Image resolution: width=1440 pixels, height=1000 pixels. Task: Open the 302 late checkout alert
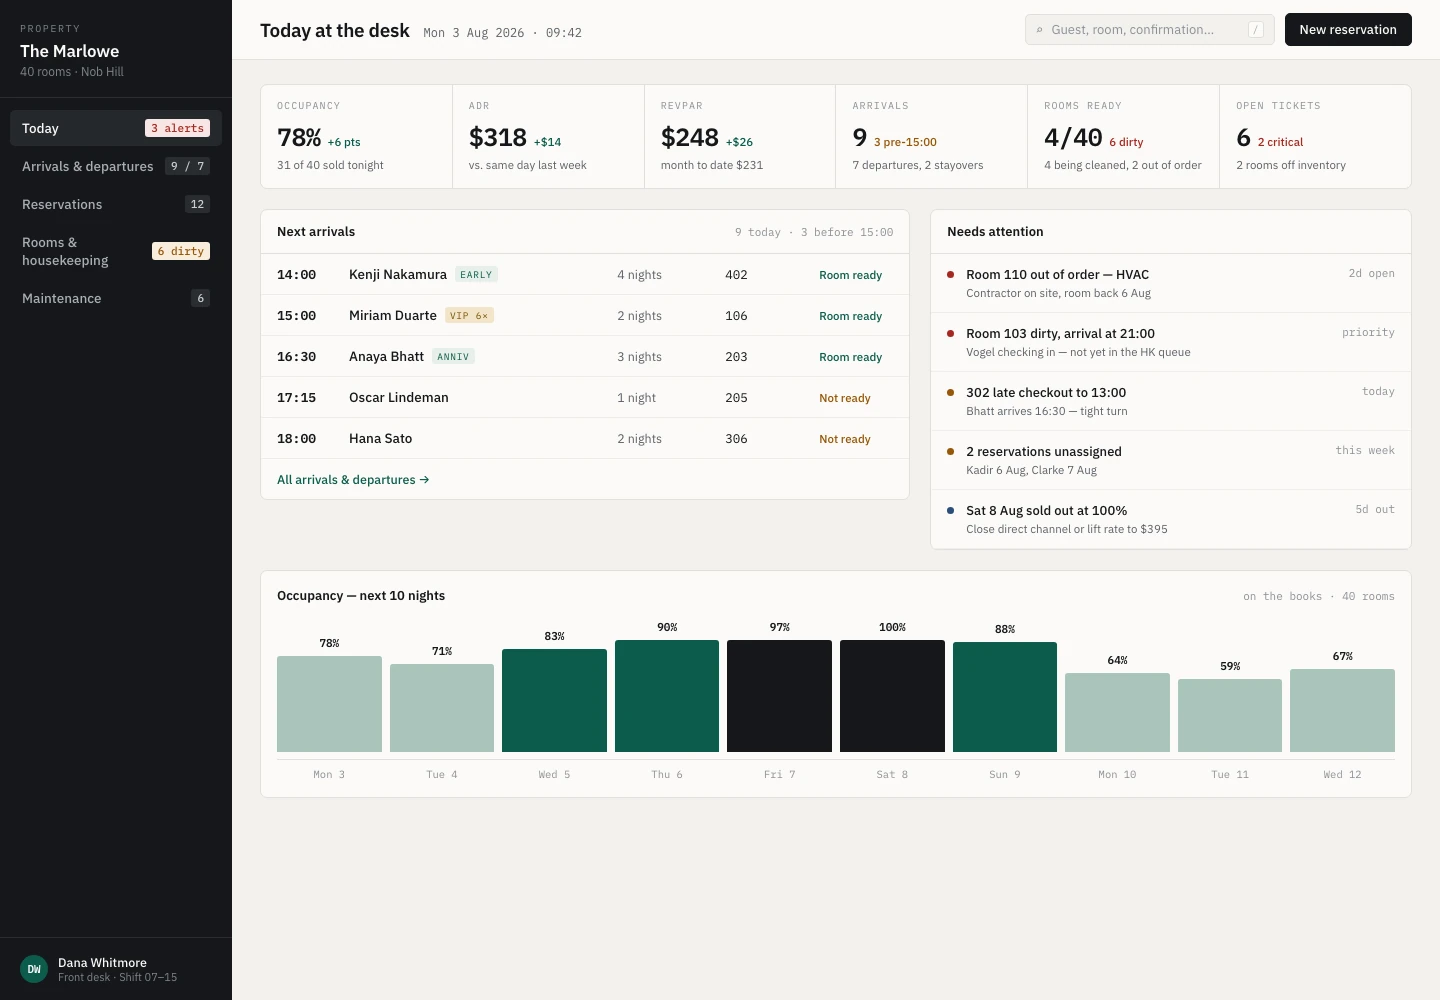click(1171, 401)
